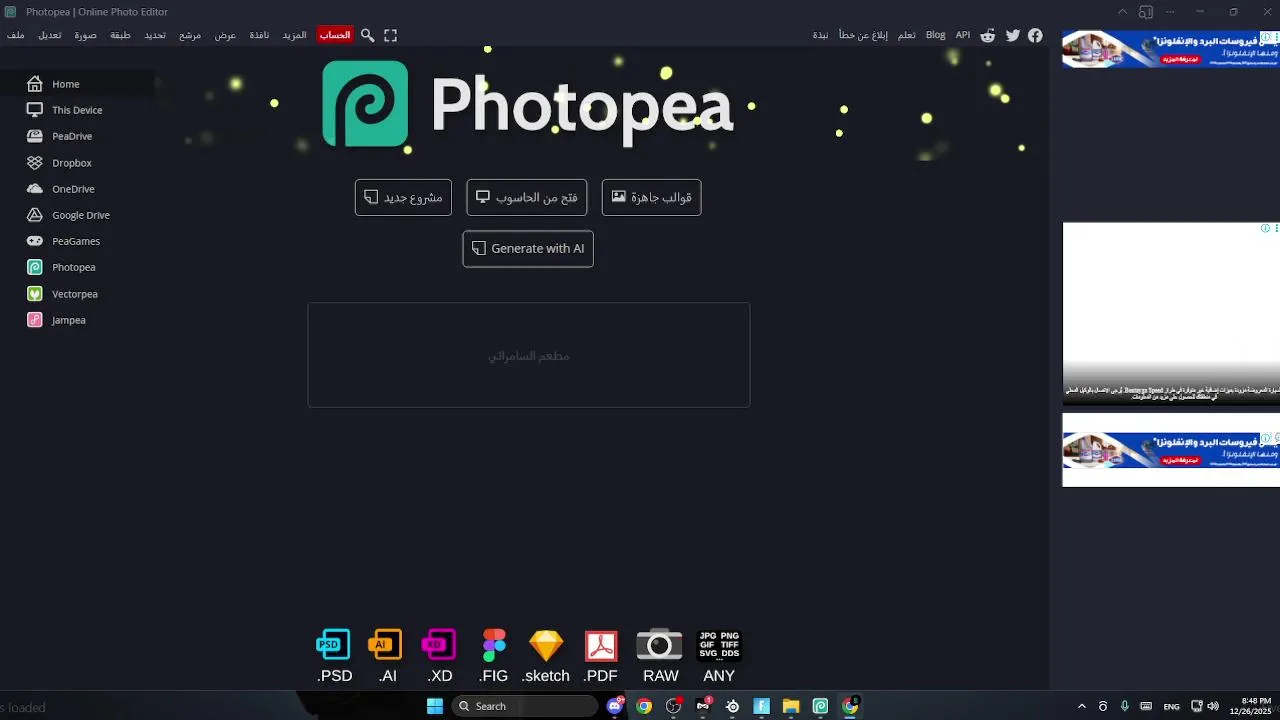
Task: Click فتح من الحاسوب open from computer
Action: [527, 197]
